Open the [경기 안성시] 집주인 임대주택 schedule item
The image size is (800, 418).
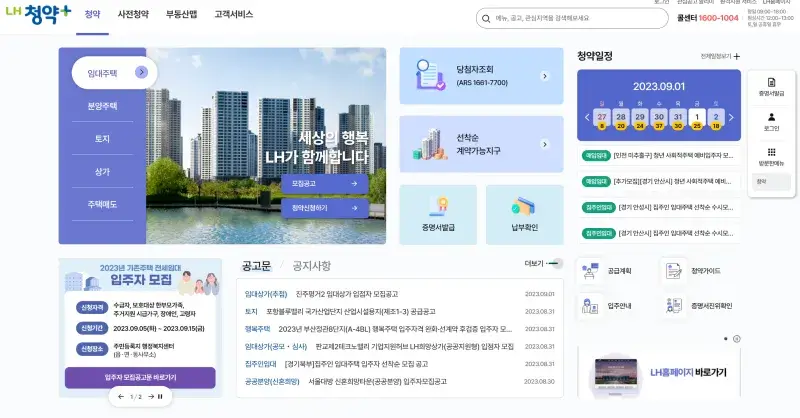tap(659, 207)
